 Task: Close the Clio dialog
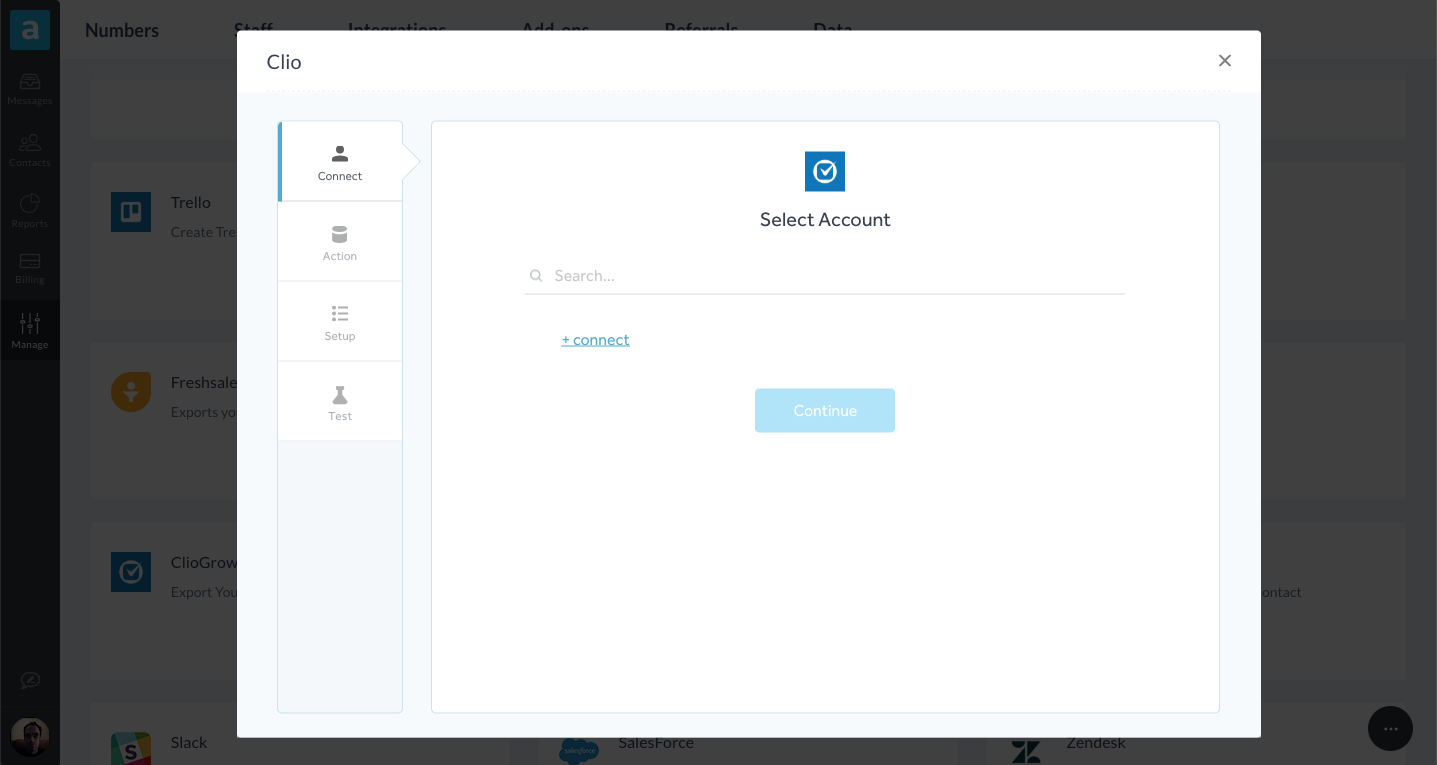point(1225,61)
